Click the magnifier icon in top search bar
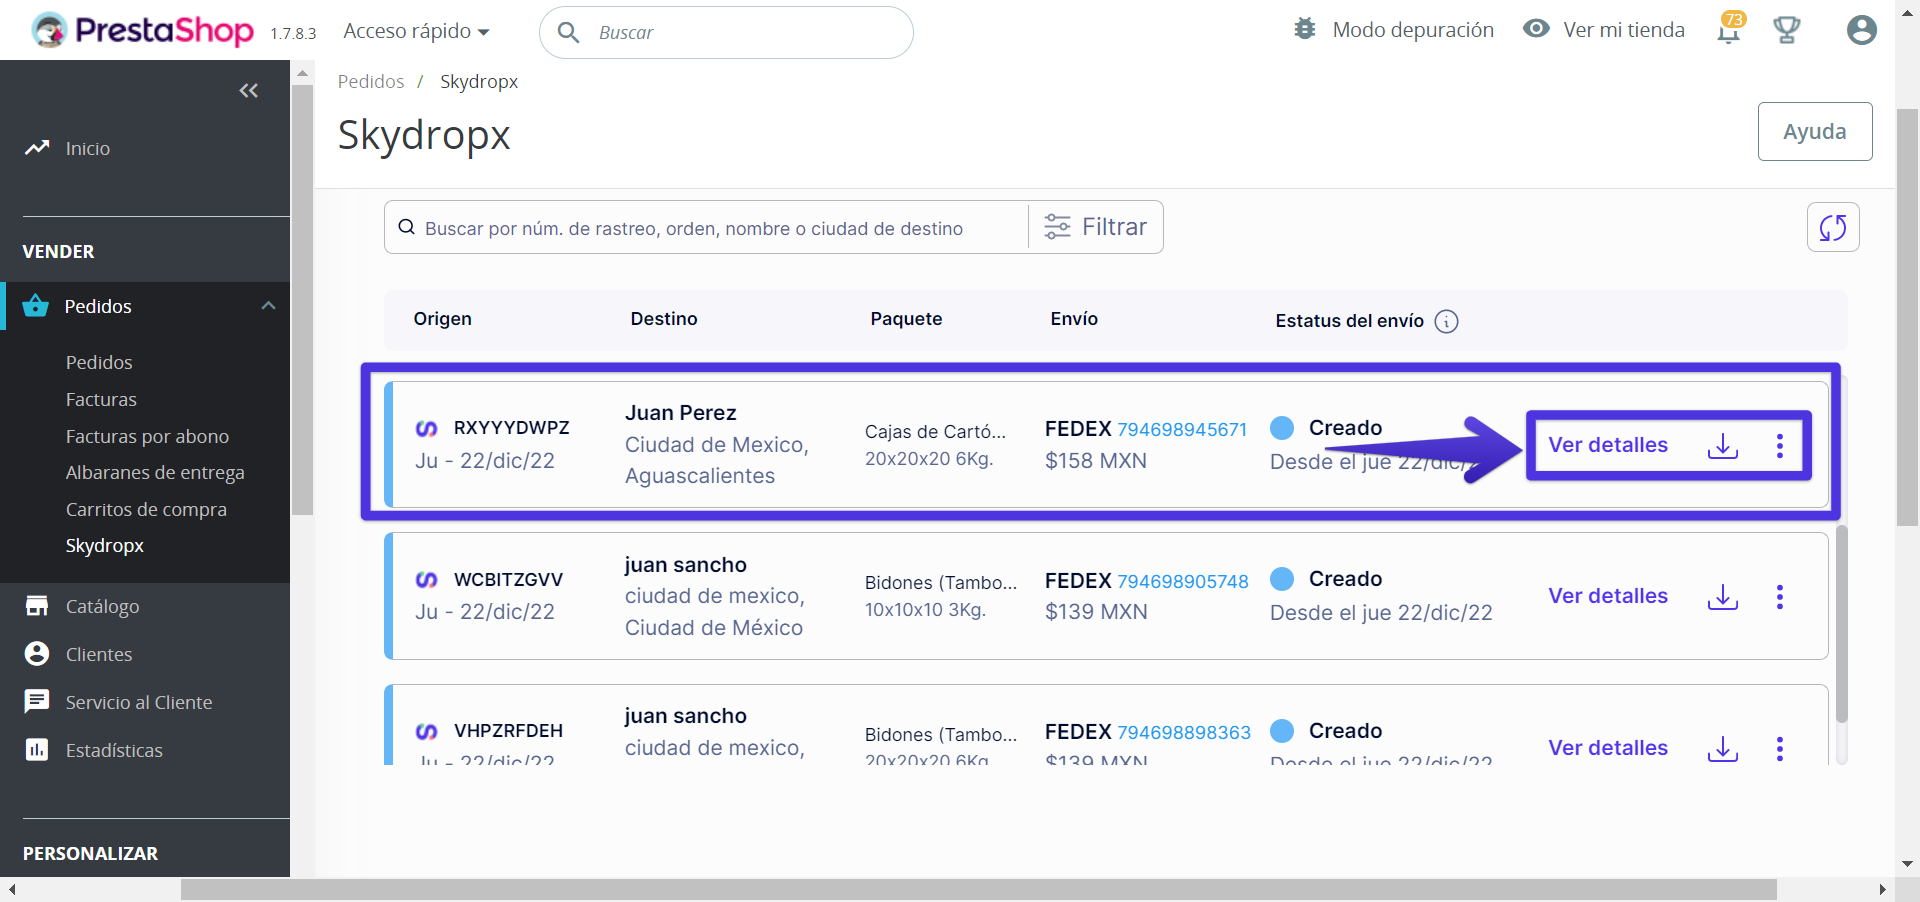 [x=568, y=32]
